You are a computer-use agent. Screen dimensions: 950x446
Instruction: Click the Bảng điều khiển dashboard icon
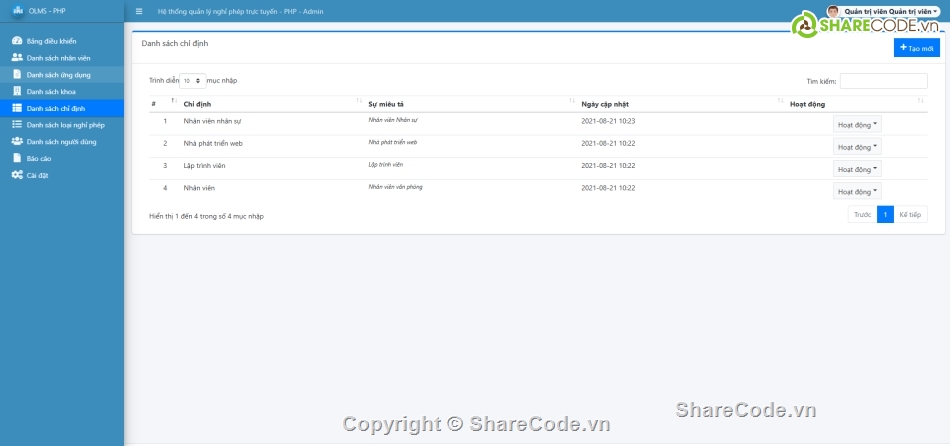(x=17, y=41)
